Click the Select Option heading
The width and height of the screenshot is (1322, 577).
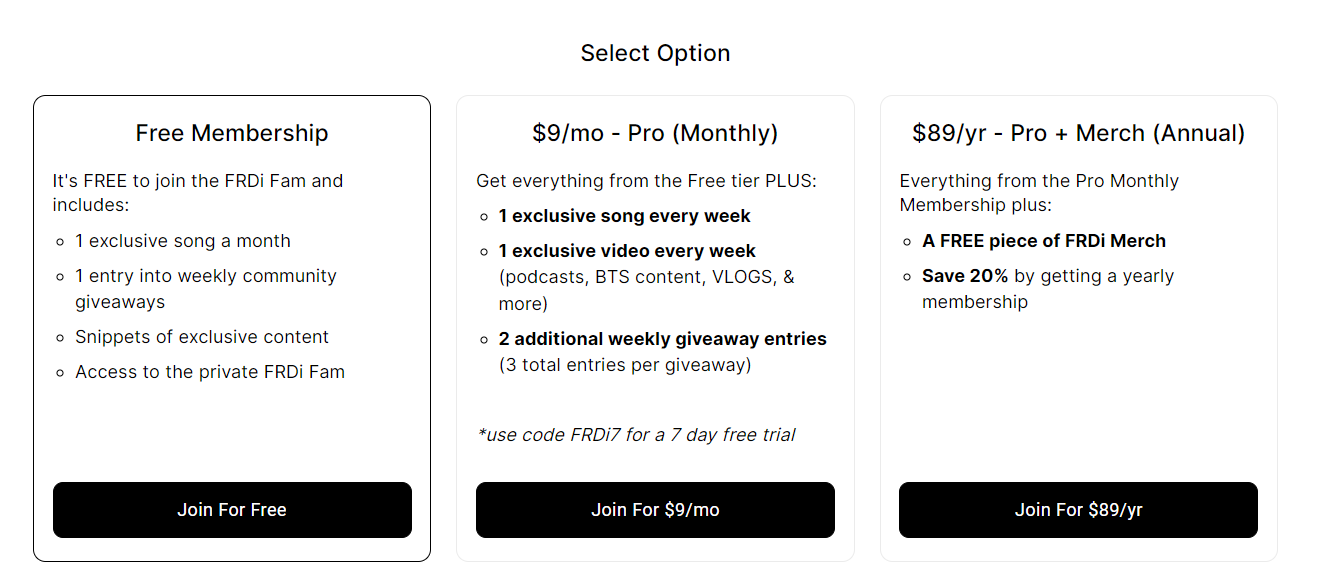click(655, 53)
